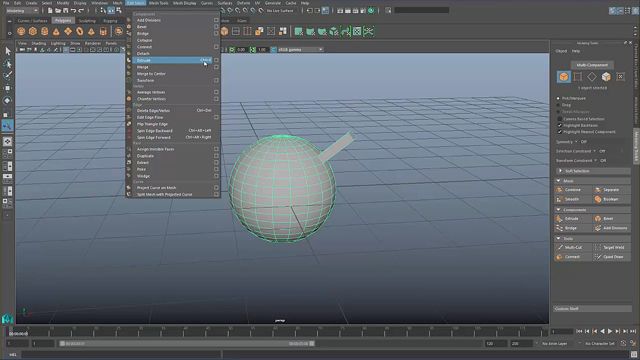Screen dimensions: 640x360
Task: Click the Smooth button in Mesh section
Action: [572, 199]
